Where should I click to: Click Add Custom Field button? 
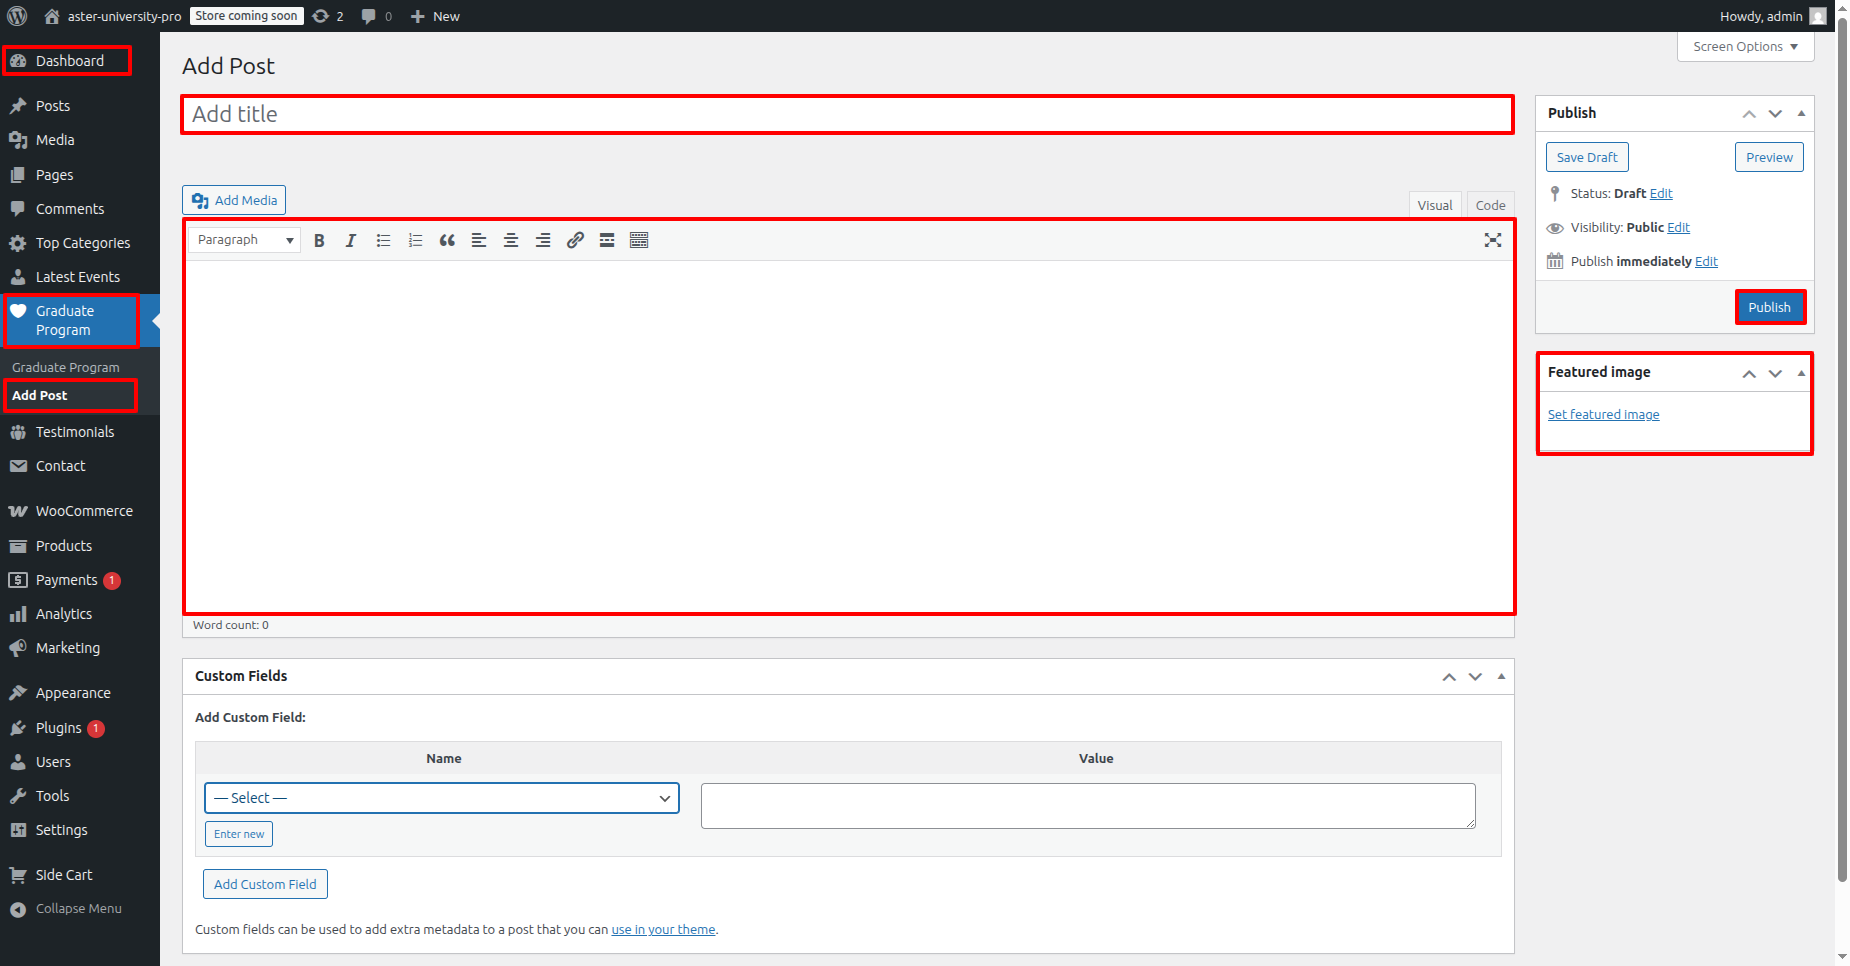265,884
